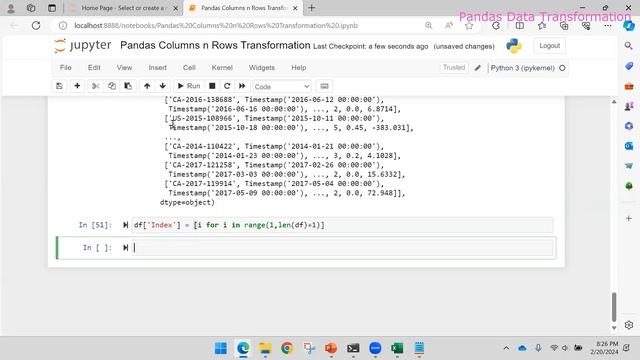Click the scrollbar up arrow
The height and width of the screenshot is (360, 640).
[614, 102]
